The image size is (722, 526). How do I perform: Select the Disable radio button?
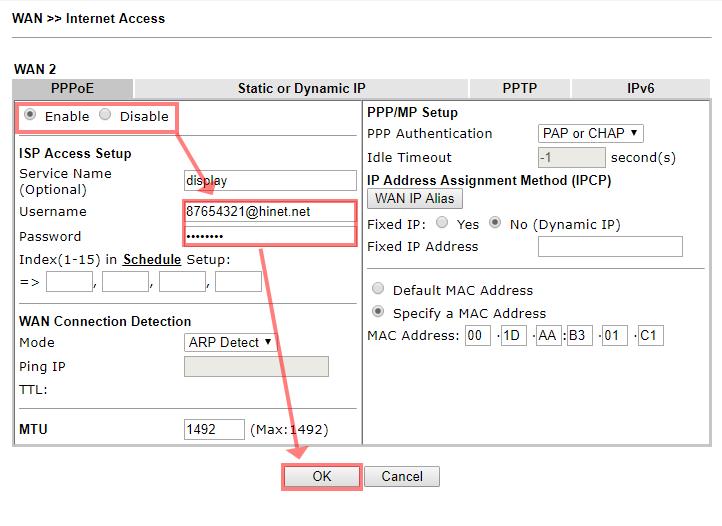point(106,115)
